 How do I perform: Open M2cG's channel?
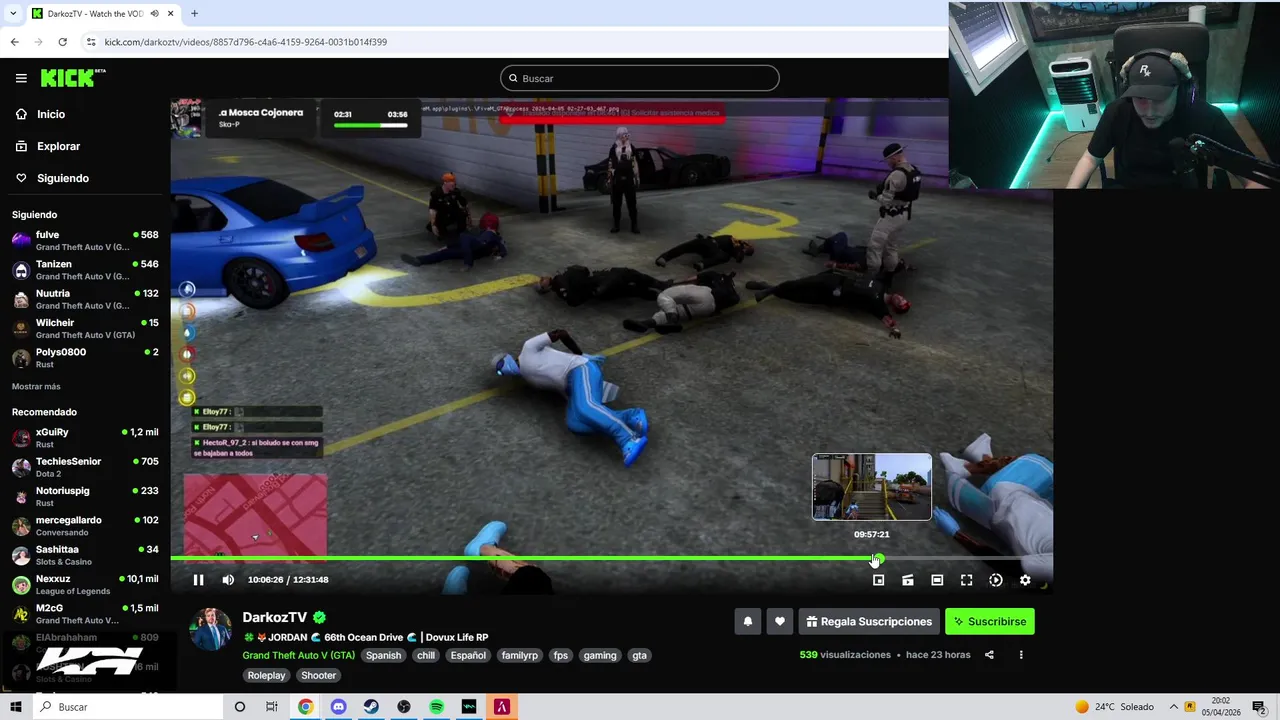pos(85,614)
